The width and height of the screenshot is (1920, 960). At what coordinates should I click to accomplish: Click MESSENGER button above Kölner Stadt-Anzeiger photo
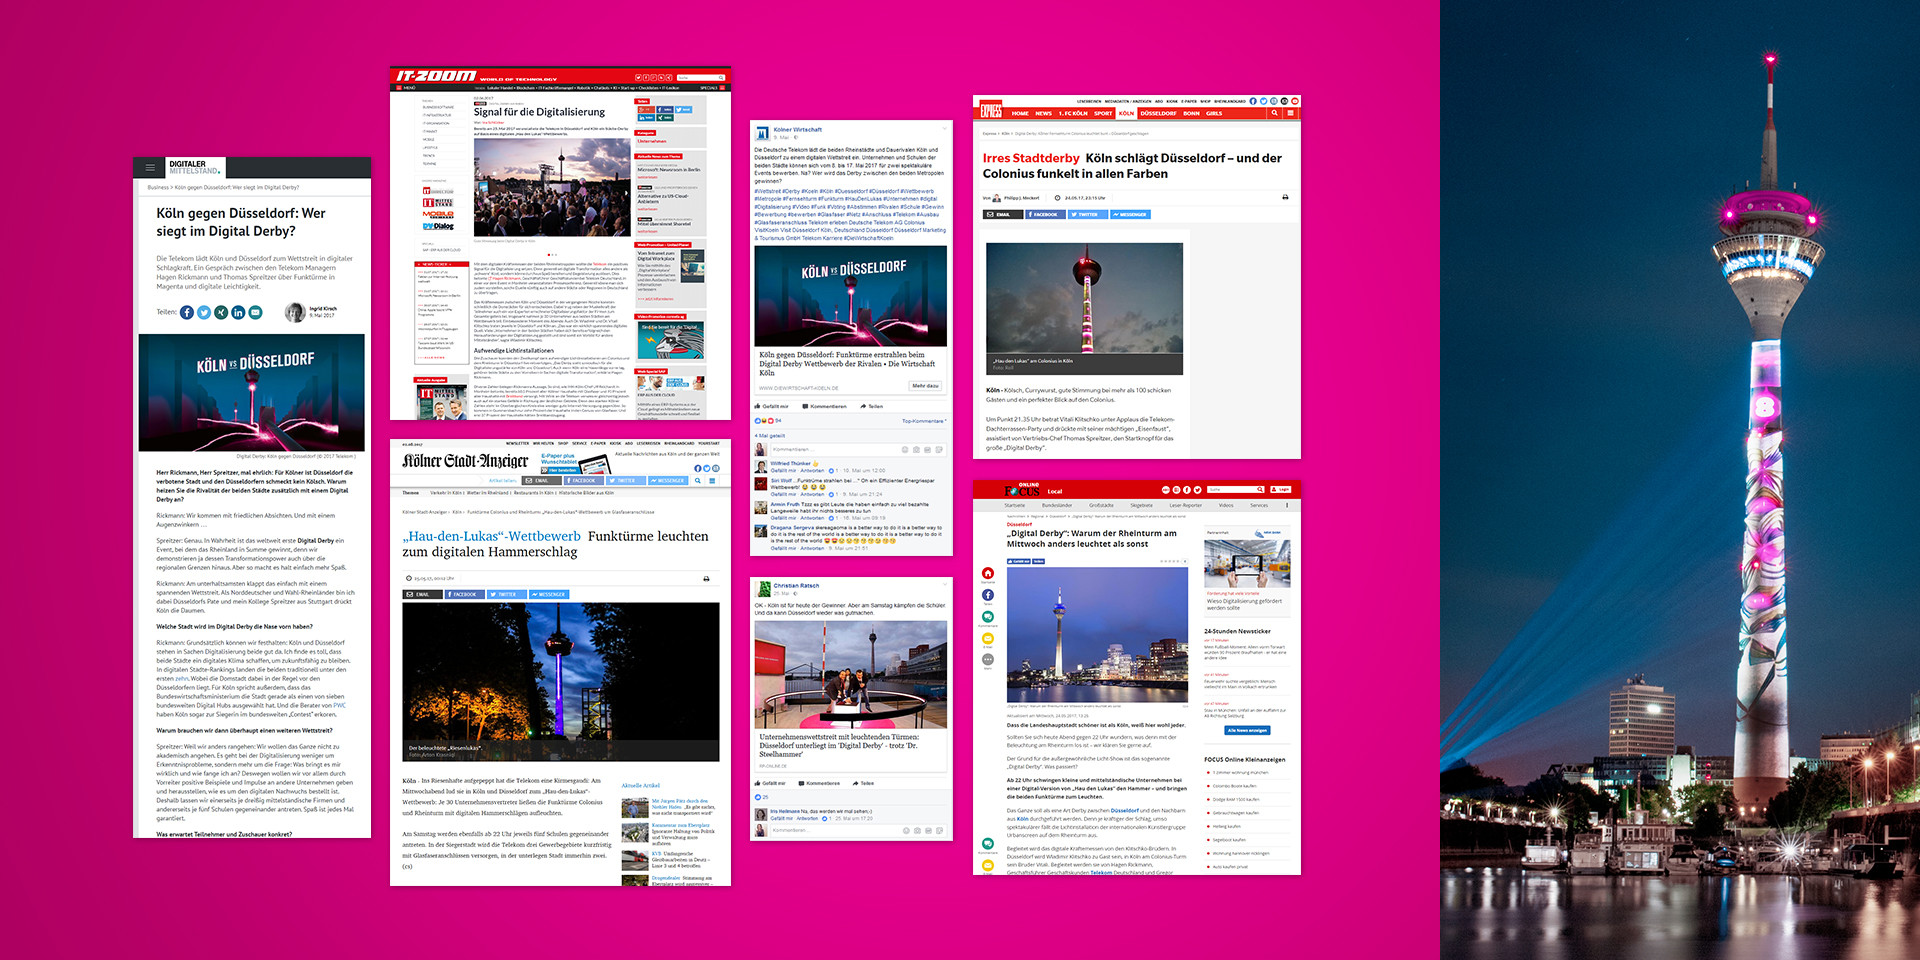[x=549, y=594]
